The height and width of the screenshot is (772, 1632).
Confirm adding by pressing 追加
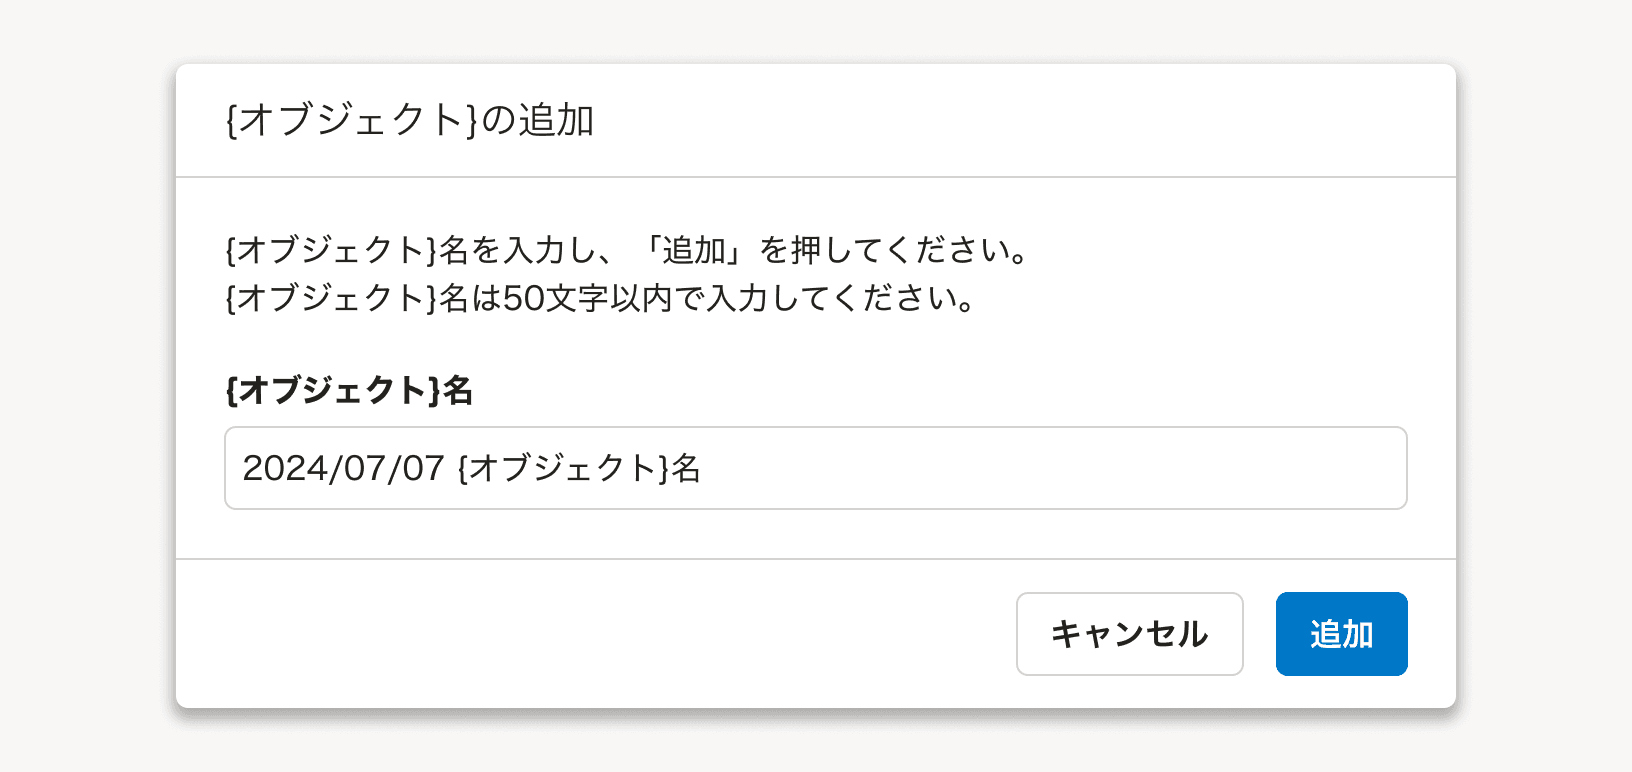click(1341, 633)
